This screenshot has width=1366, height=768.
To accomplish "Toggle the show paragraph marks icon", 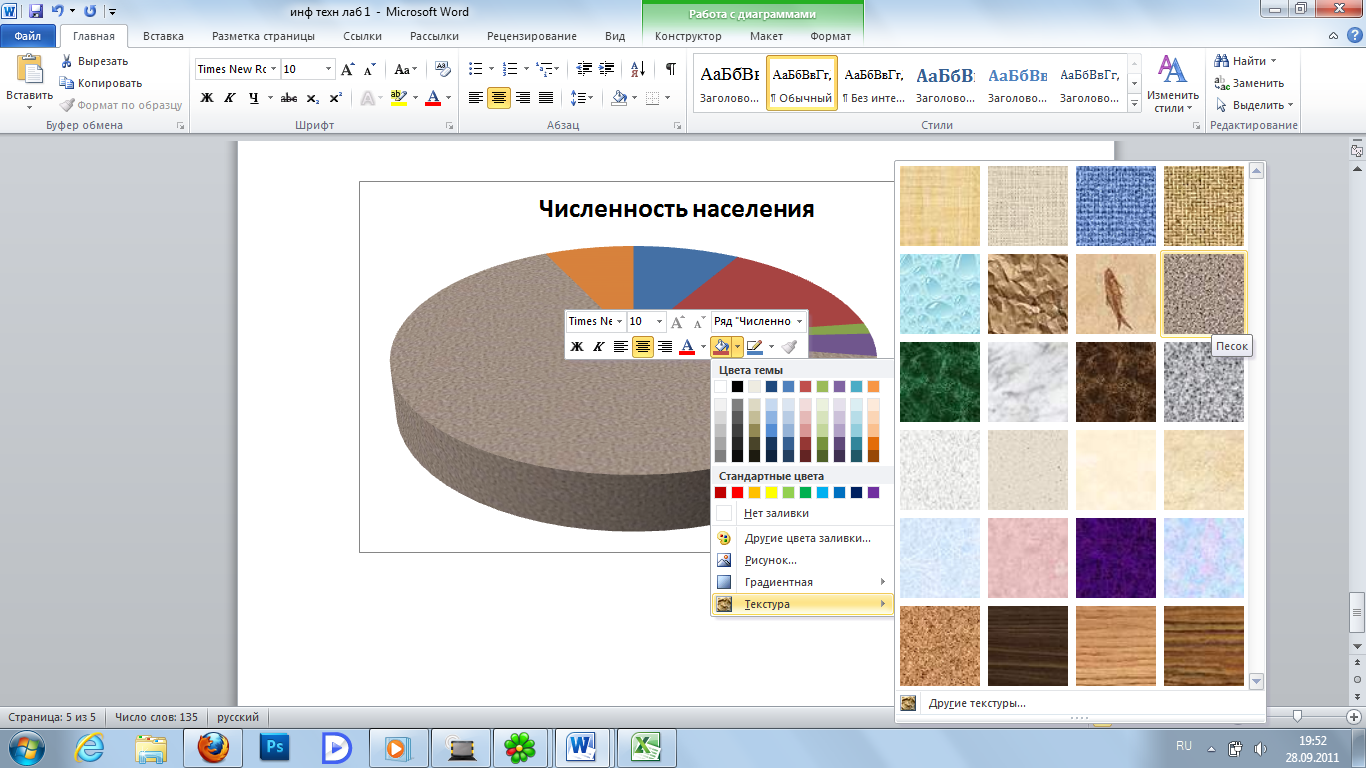I will (670, 69).
